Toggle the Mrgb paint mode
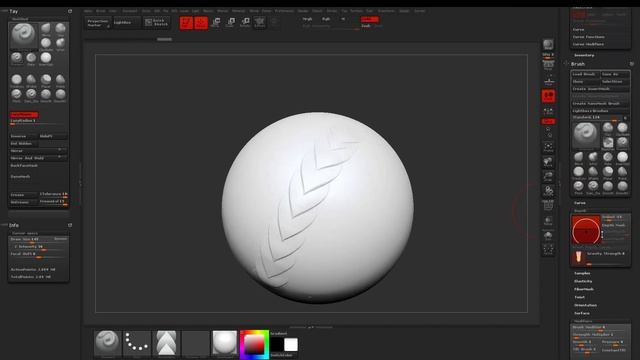Viewport: 640px width, 360px height. point(307,19)
